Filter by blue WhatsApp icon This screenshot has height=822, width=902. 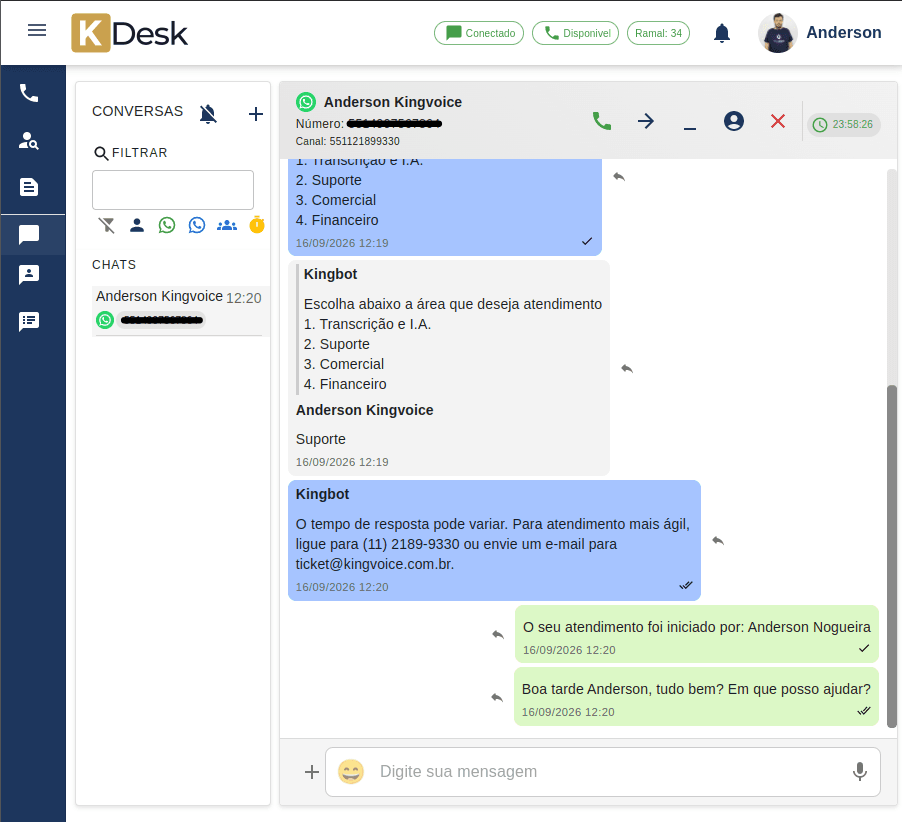[197, 225]
